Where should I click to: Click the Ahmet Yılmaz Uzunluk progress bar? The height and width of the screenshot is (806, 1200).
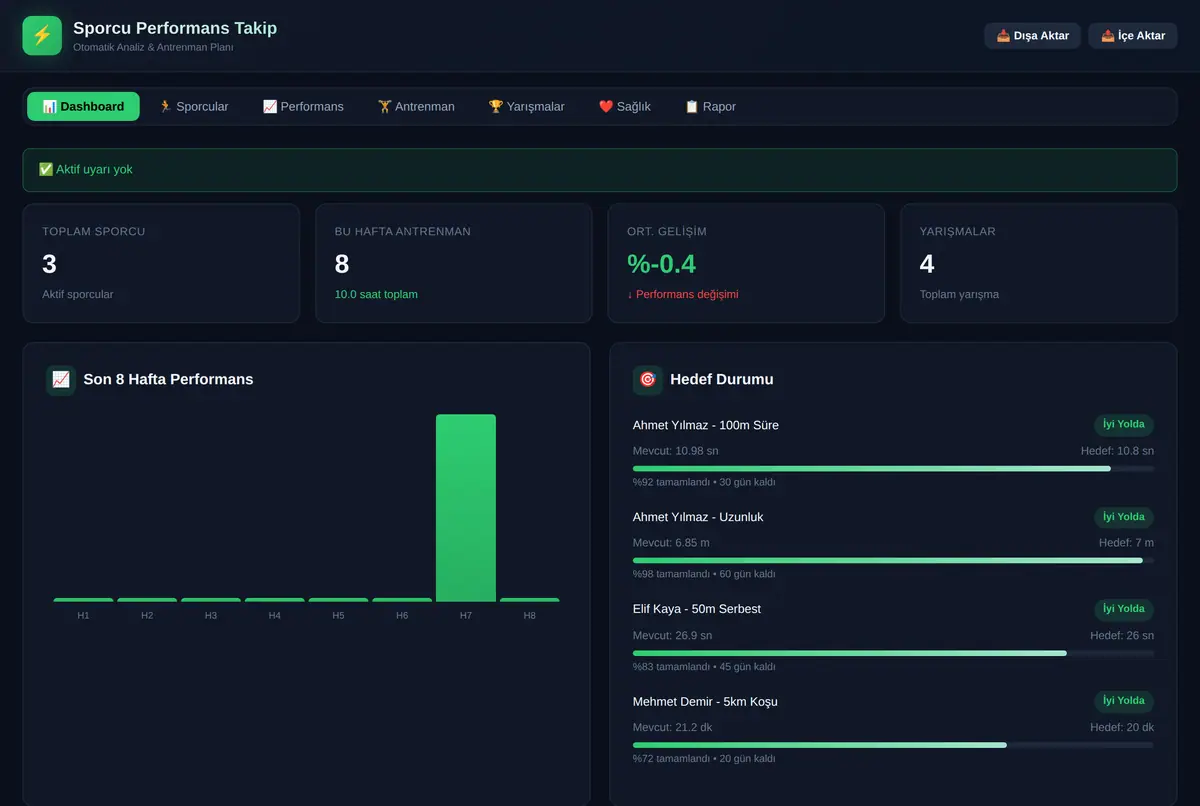(893, 560)
